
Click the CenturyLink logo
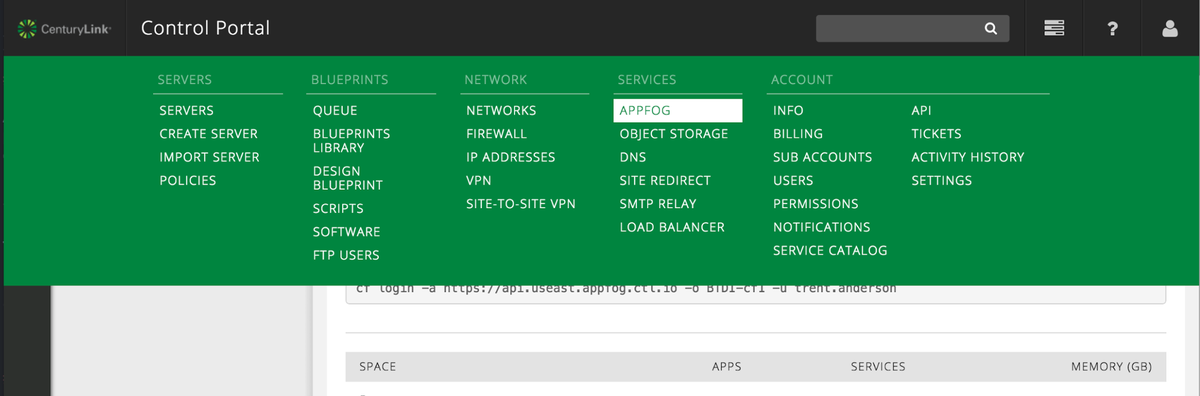[63, 29]
